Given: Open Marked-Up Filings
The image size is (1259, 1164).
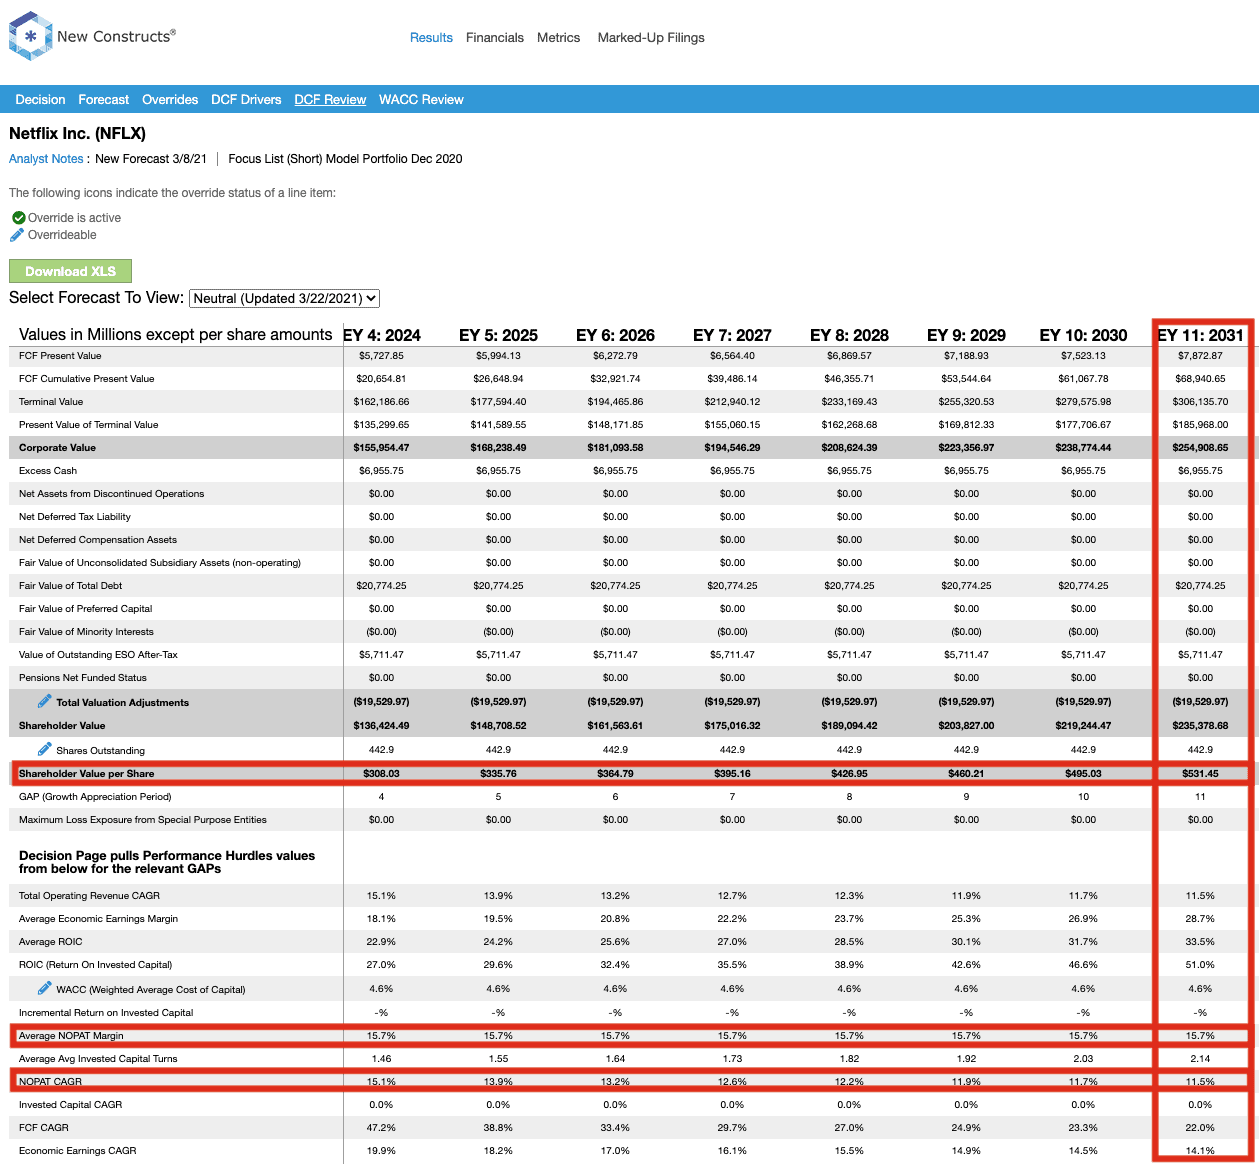Looking at the screenshot, I should point(651,38).
